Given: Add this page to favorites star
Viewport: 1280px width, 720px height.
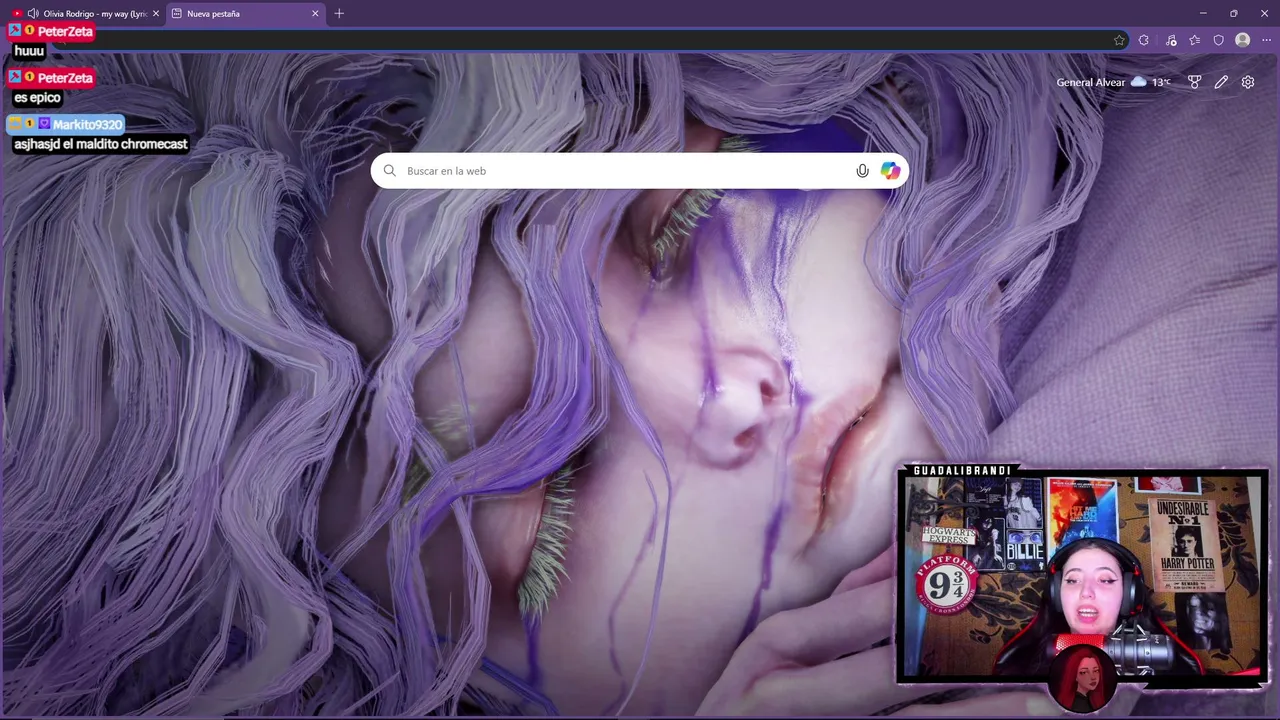Looking at the screenshot, I should pyautogui.click(x=1119, y=40).
